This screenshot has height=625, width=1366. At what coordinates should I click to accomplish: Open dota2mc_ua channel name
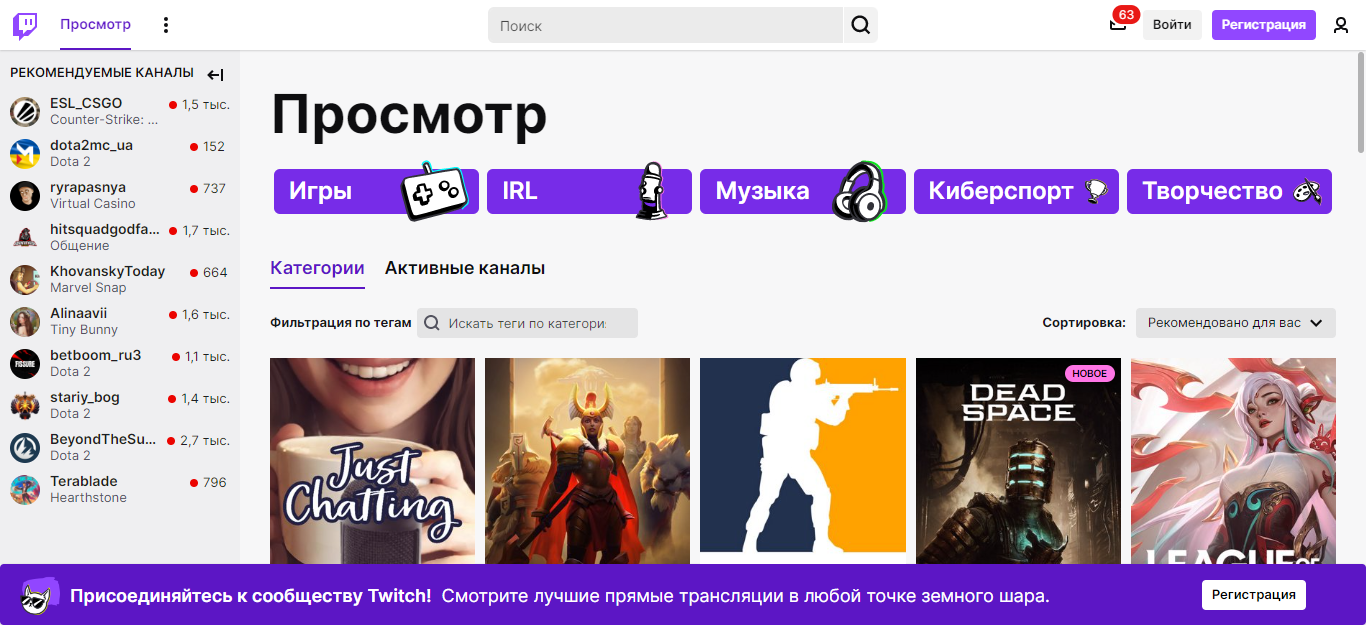tap(91, 145)
